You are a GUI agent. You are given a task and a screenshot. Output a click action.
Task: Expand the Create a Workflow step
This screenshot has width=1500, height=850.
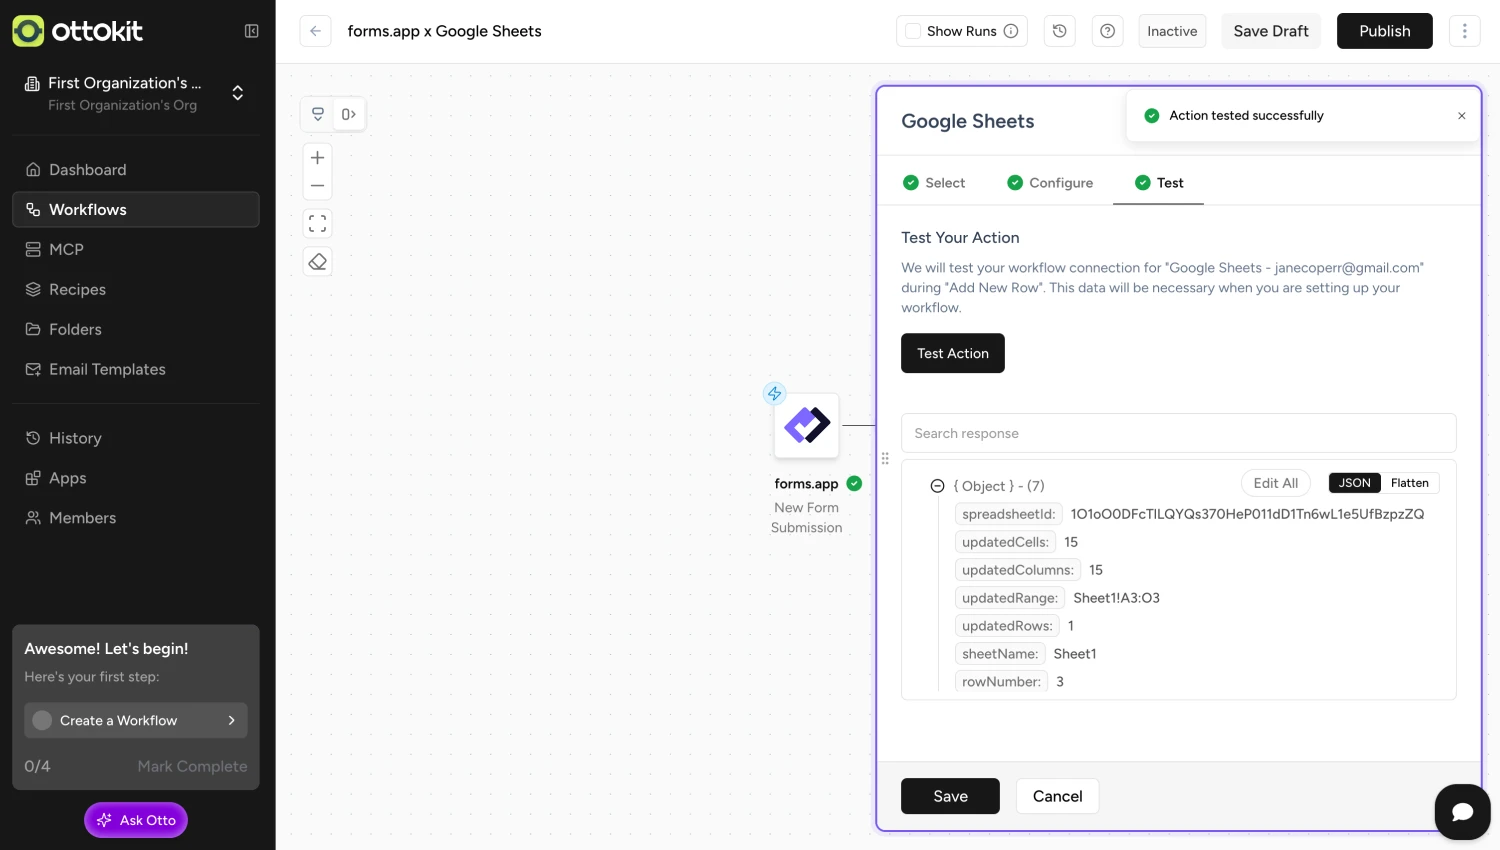click(x=231, y=720)
